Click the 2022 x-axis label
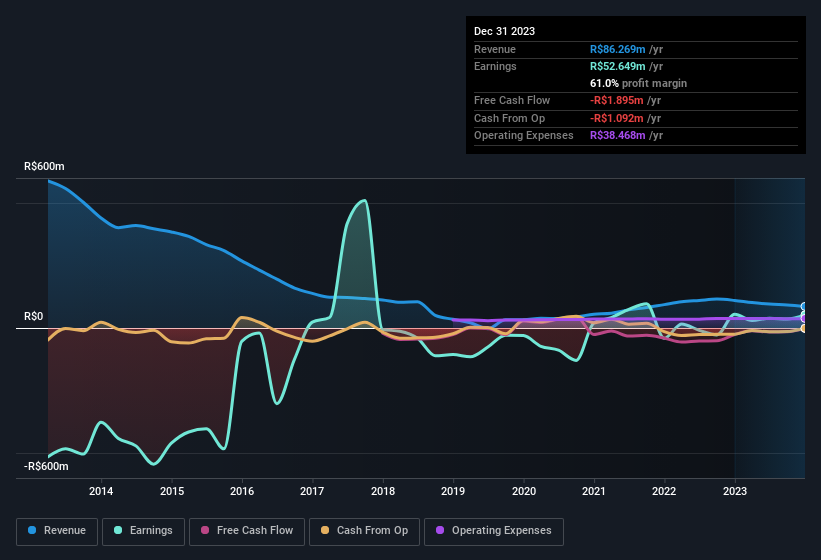Screen dimensions: 821x560 point(664,491)
